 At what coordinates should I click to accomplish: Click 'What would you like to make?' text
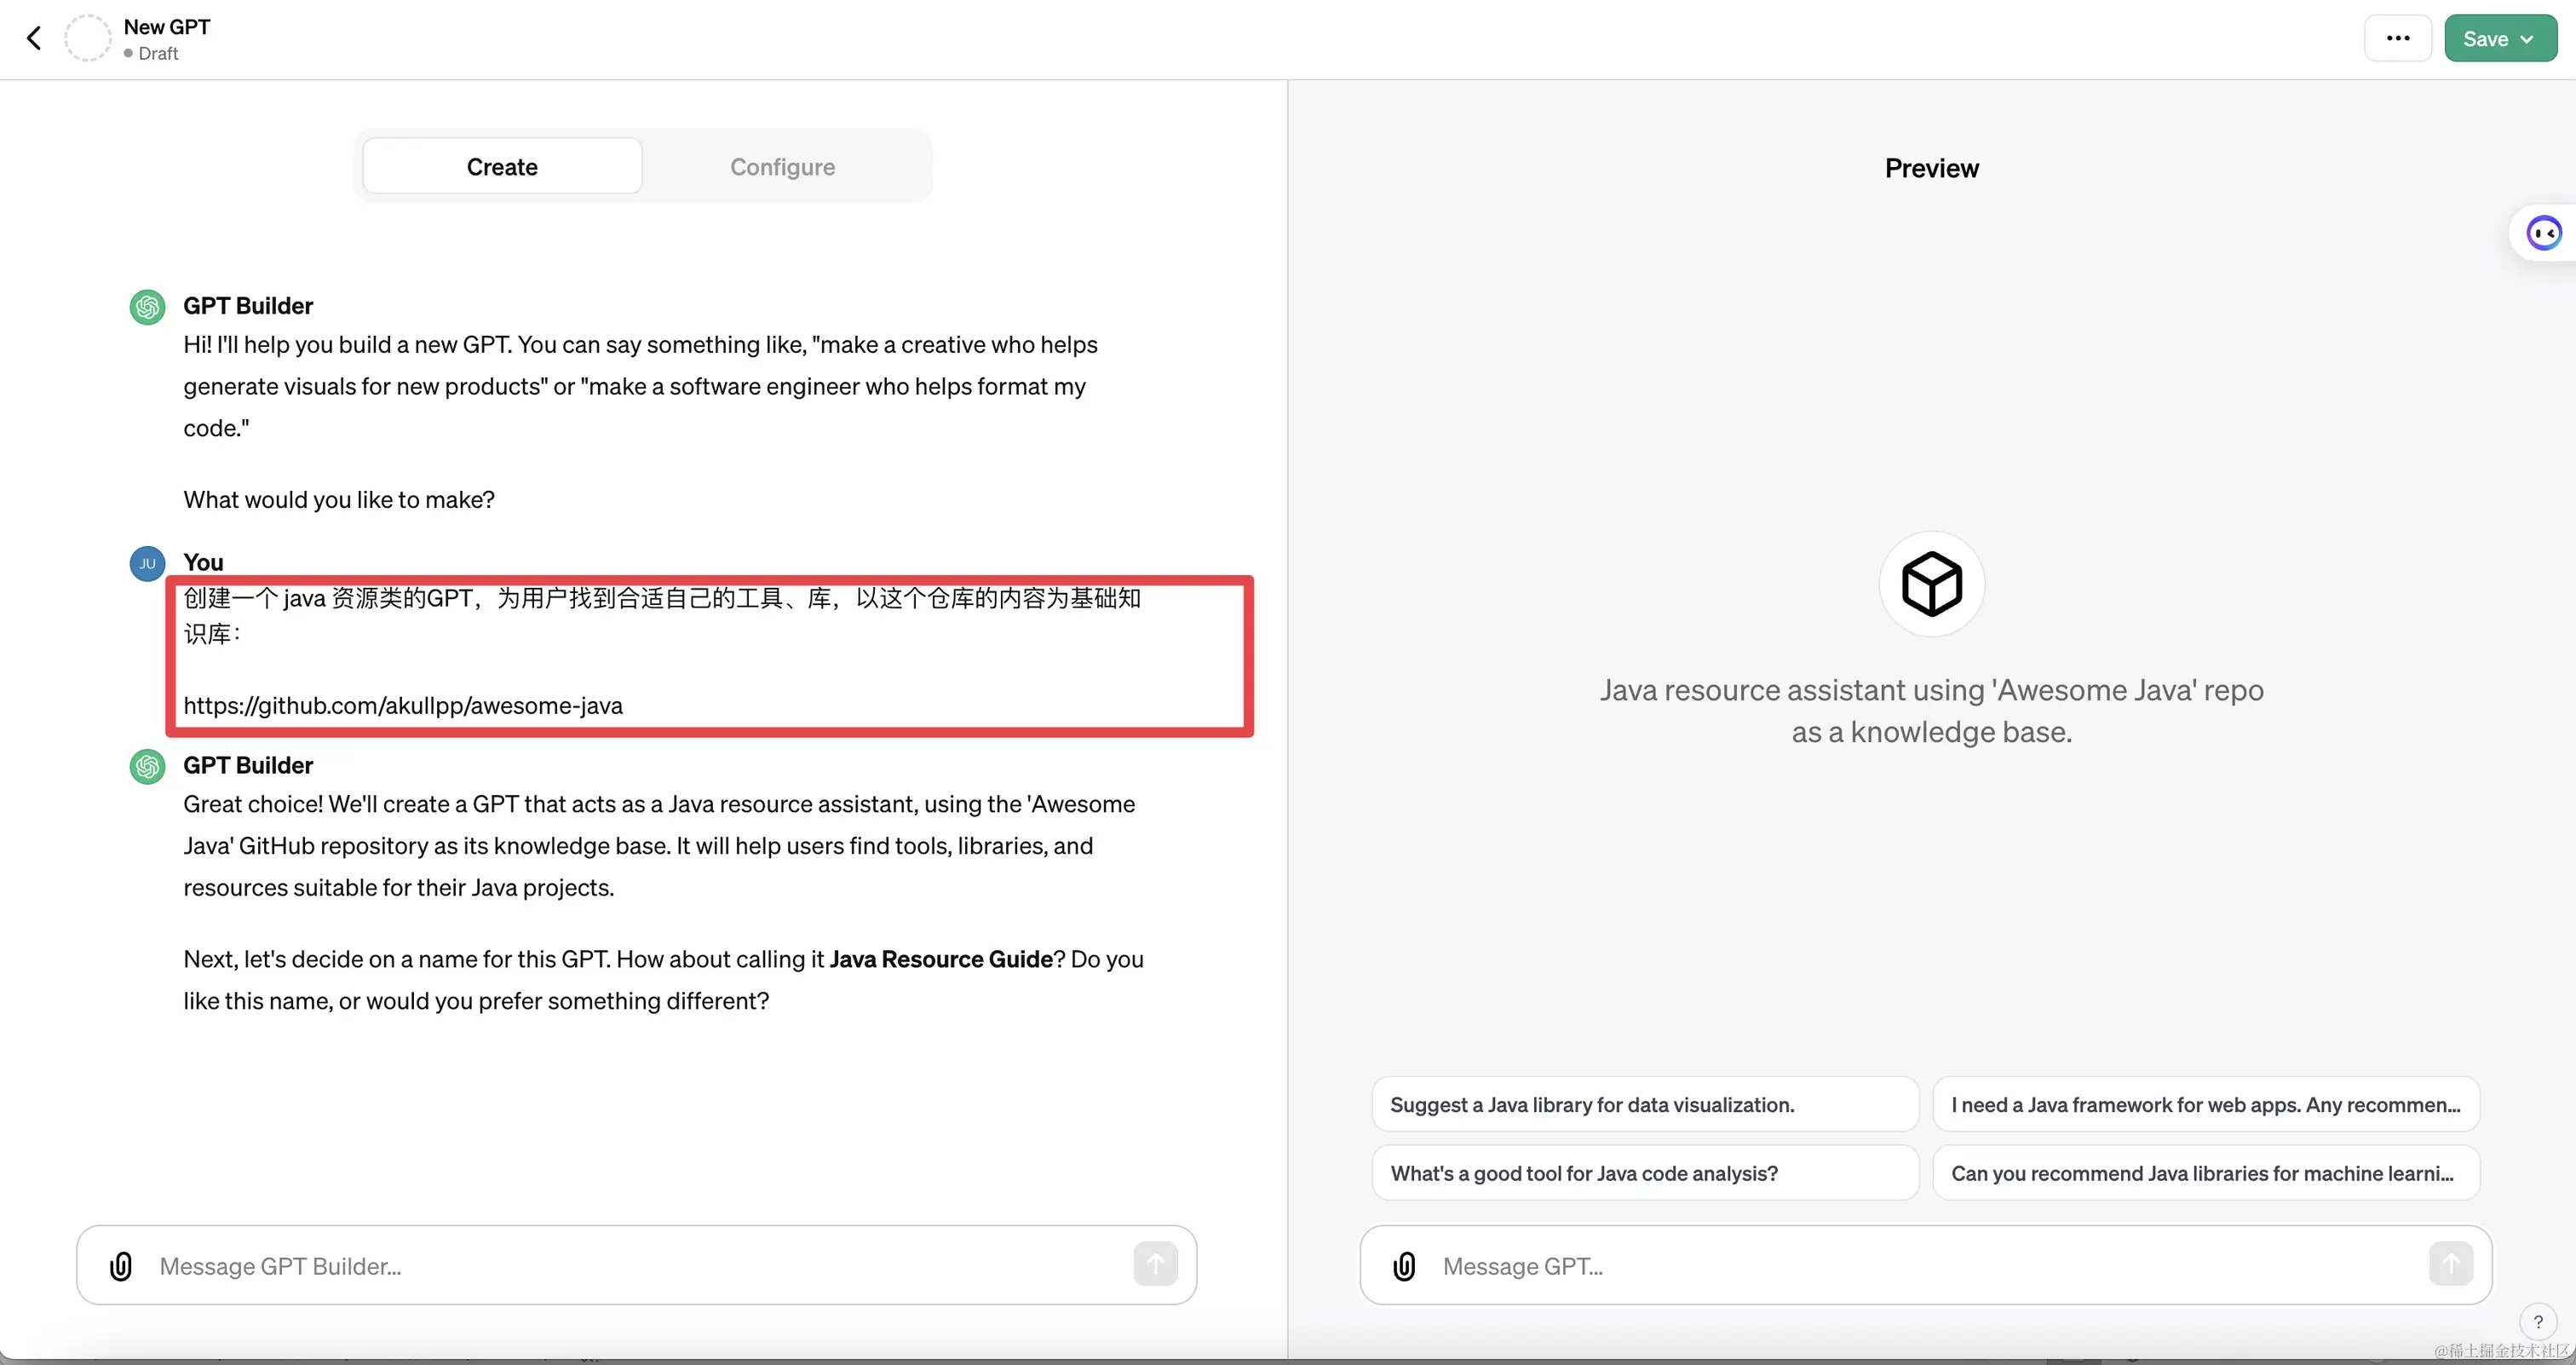point(339,499)
